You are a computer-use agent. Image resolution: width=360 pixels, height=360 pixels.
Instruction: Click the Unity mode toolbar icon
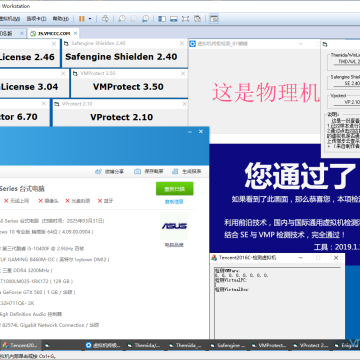pyautogui.click(x=197, y=19)
